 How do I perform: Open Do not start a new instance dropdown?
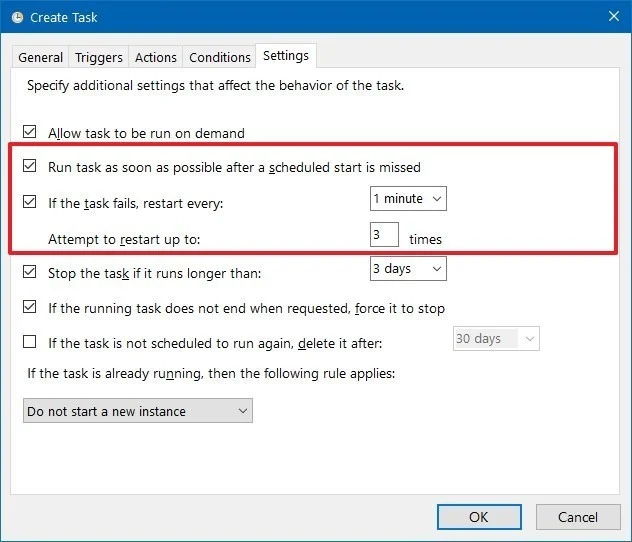(x=138, y=411)
